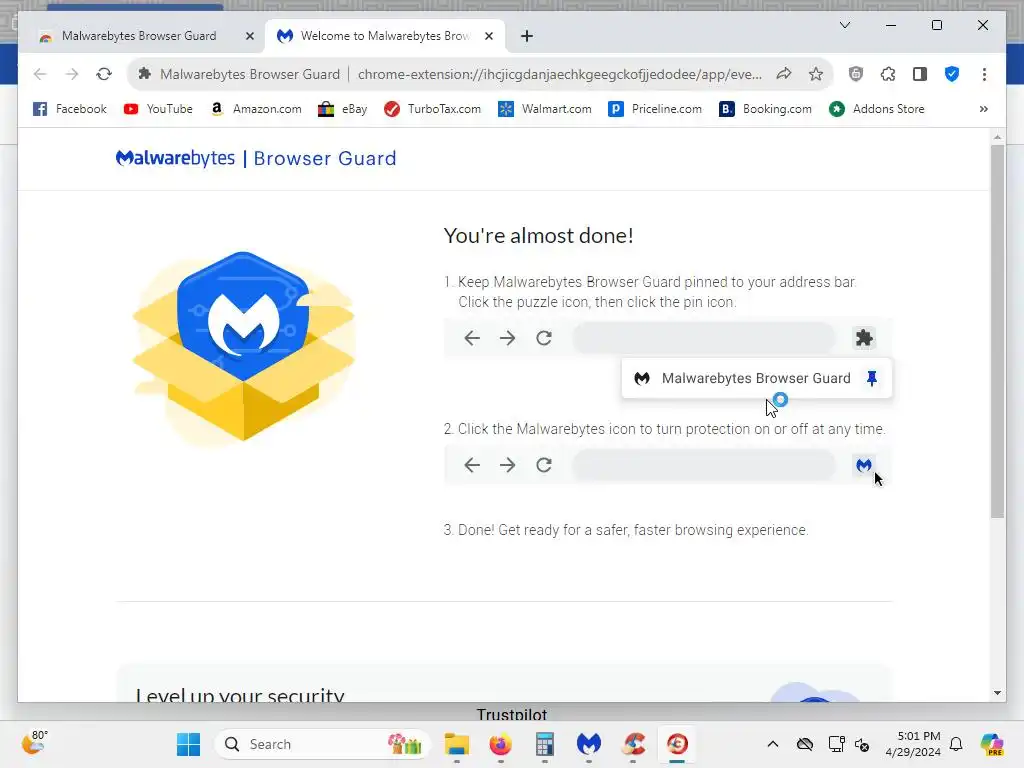The width and height of the screenshot is (1024, 768).
Task: Show hidden system tray icons
Action: tap(773, 744)
